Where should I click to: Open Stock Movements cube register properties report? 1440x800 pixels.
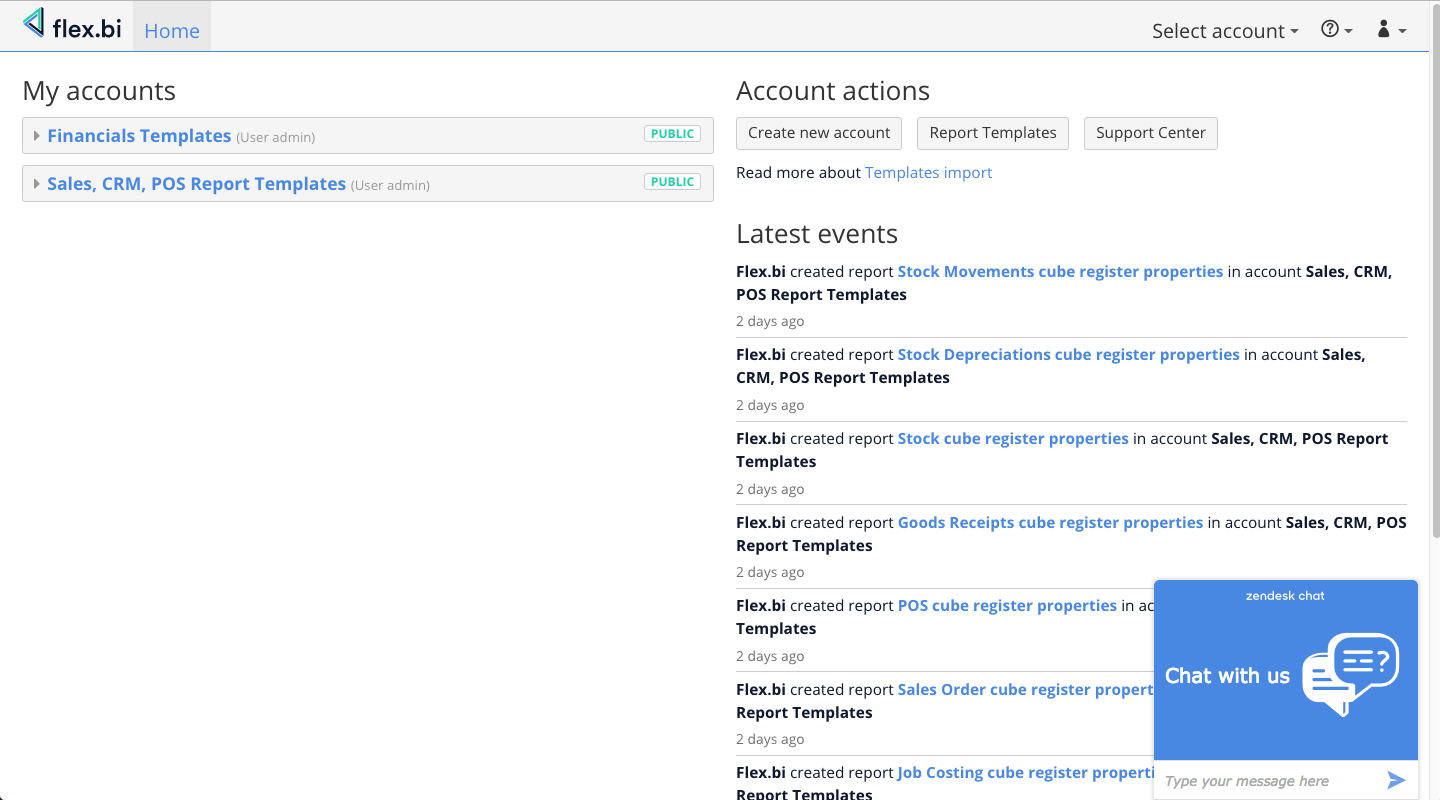coord(1060,272)
